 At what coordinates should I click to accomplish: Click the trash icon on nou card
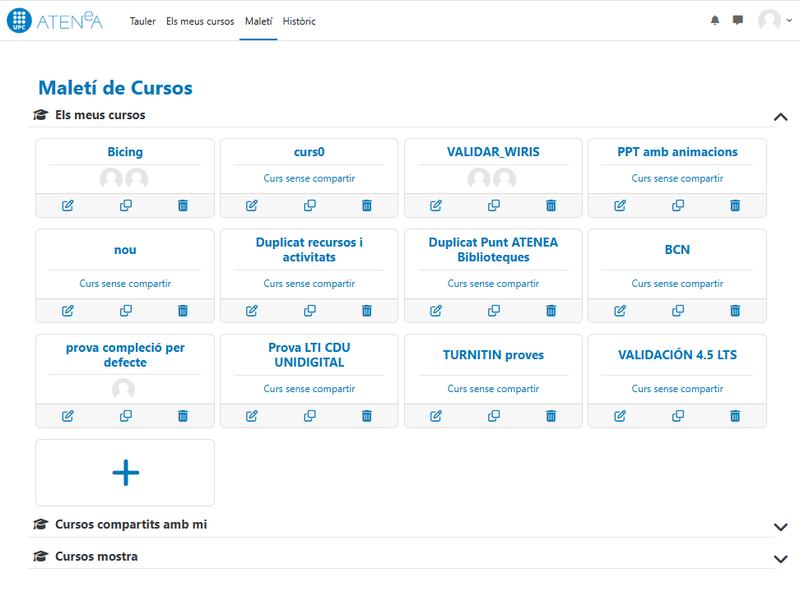click(183, 311)
